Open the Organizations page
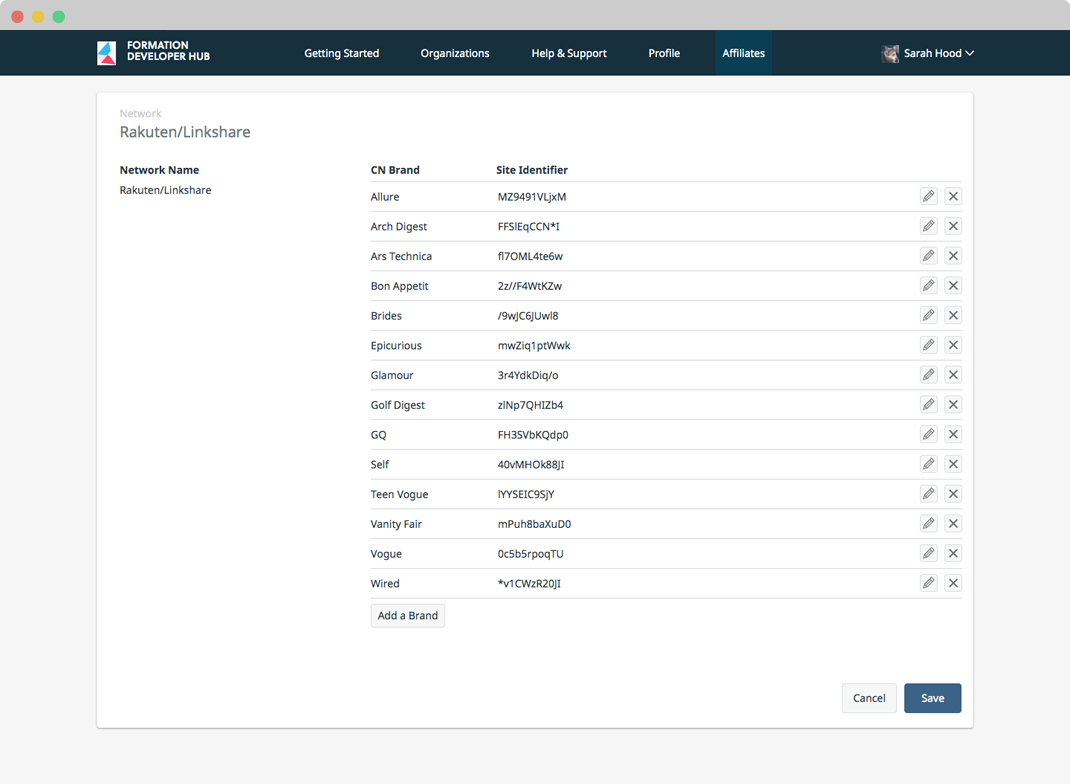Image resolution: width=1070 pixels, height=784 pixels. point(454,53)
